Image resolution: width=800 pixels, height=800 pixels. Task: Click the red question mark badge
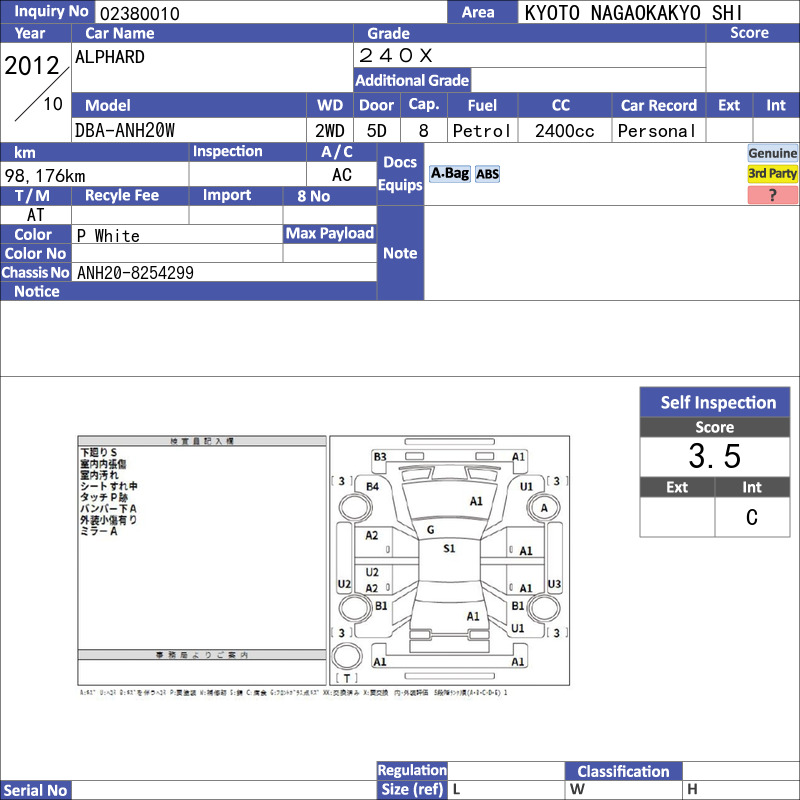point(773,195)
